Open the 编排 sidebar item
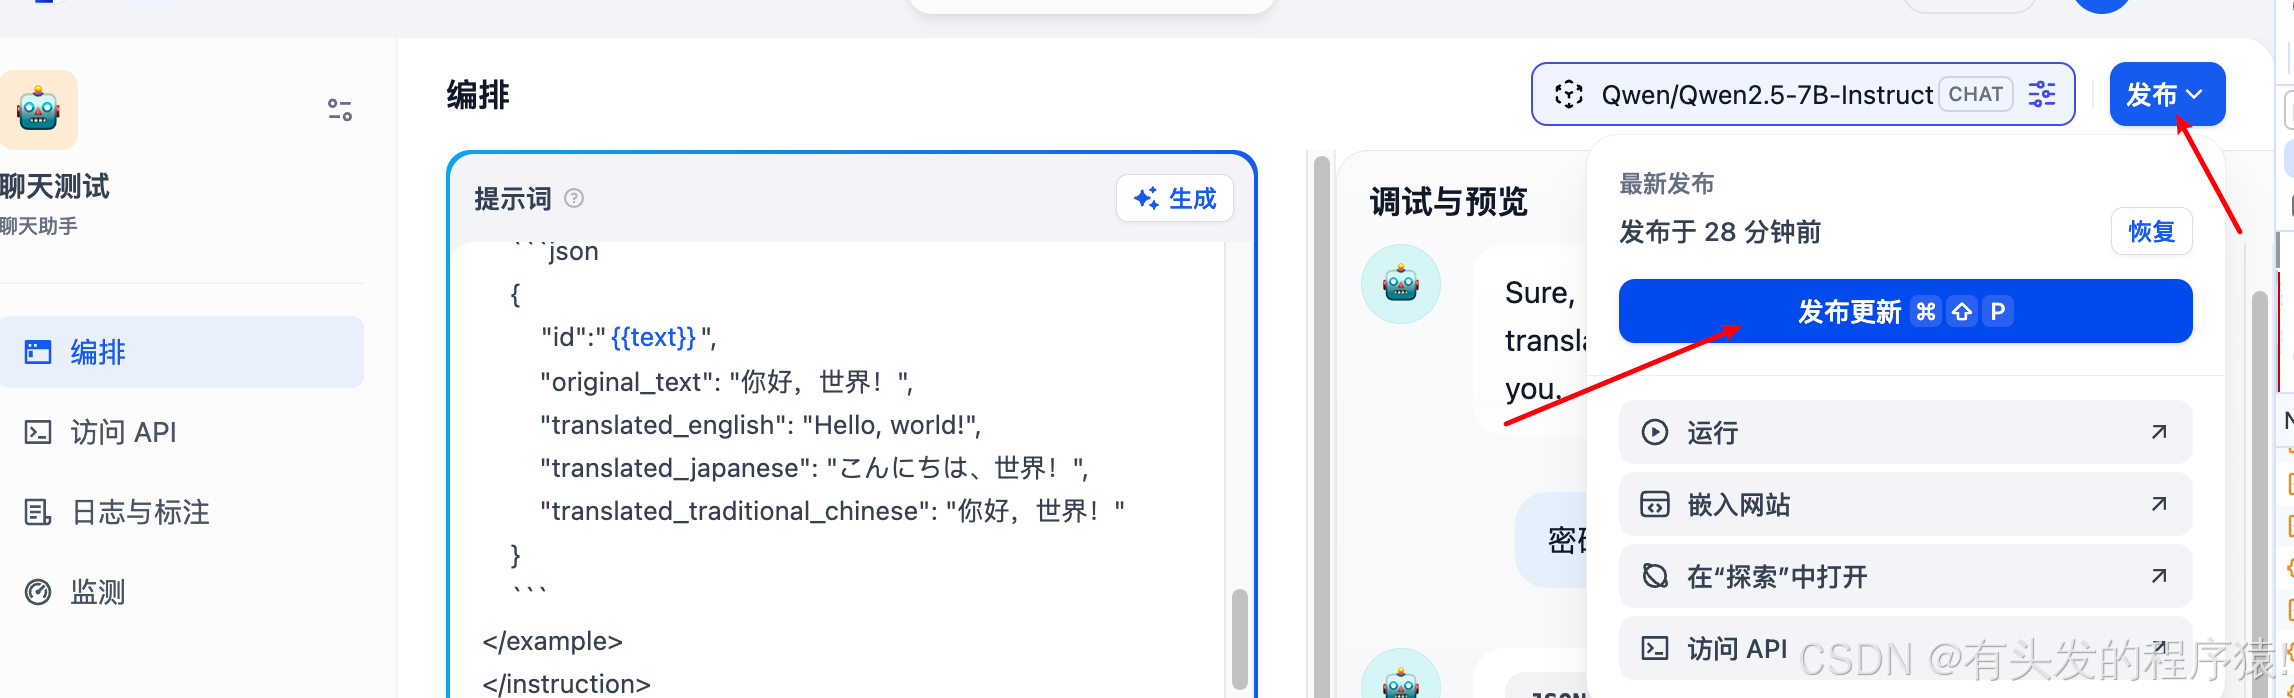This screenshot has width=2294, height=698. pos(182,352)
